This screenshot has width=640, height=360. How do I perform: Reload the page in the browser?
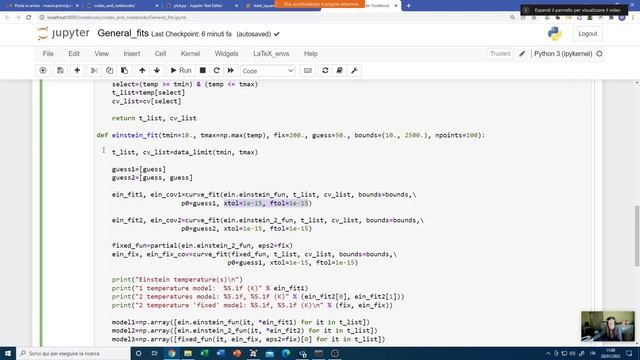[29, 17]
